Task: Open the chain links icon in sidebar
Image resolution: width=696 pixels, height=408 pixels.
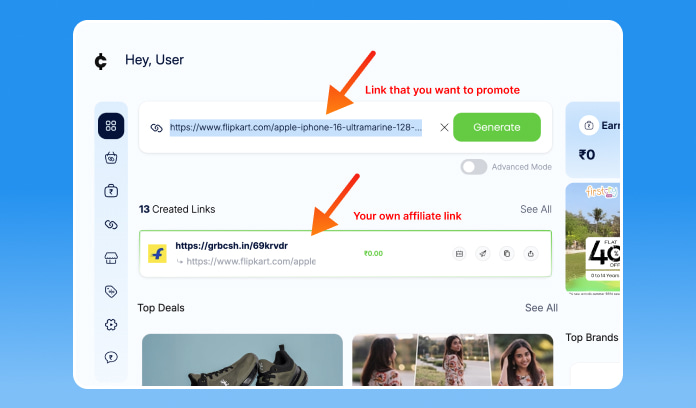Action: (111, 225)
